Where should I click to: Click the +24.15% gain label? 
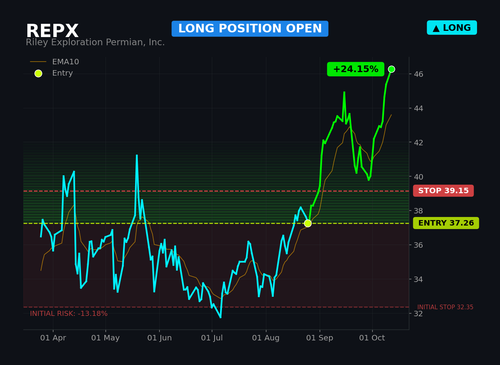356,69
